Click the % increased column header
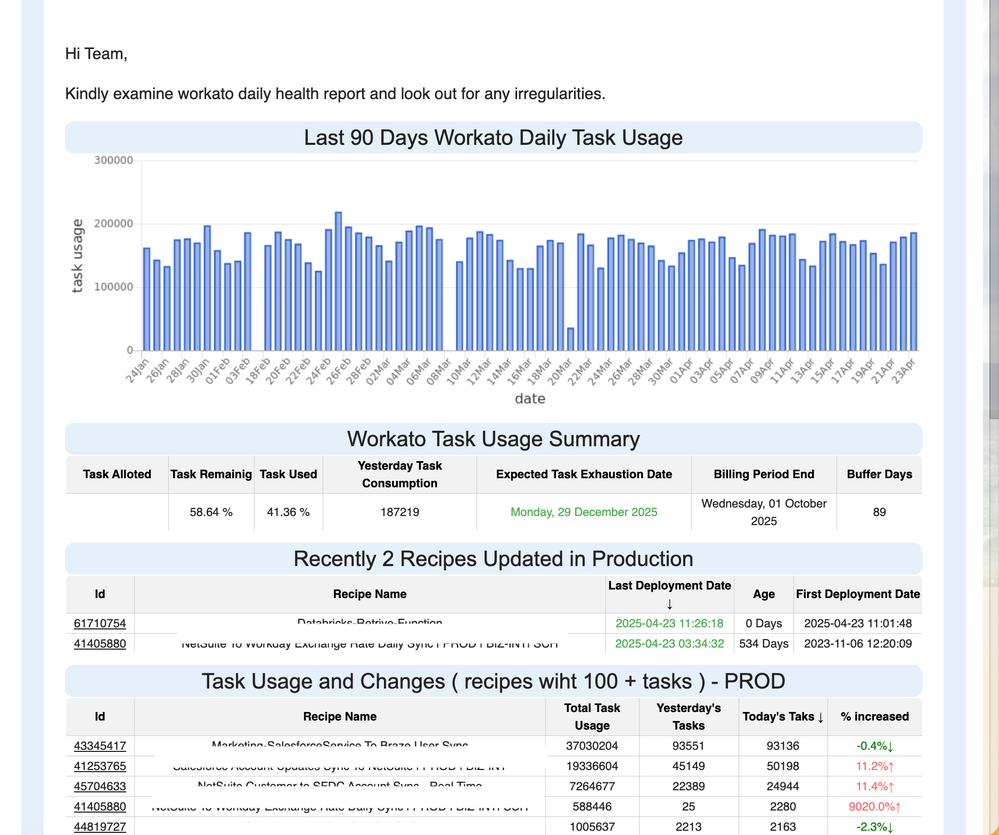Screen dimensions: 999x835 click(874, 716)
